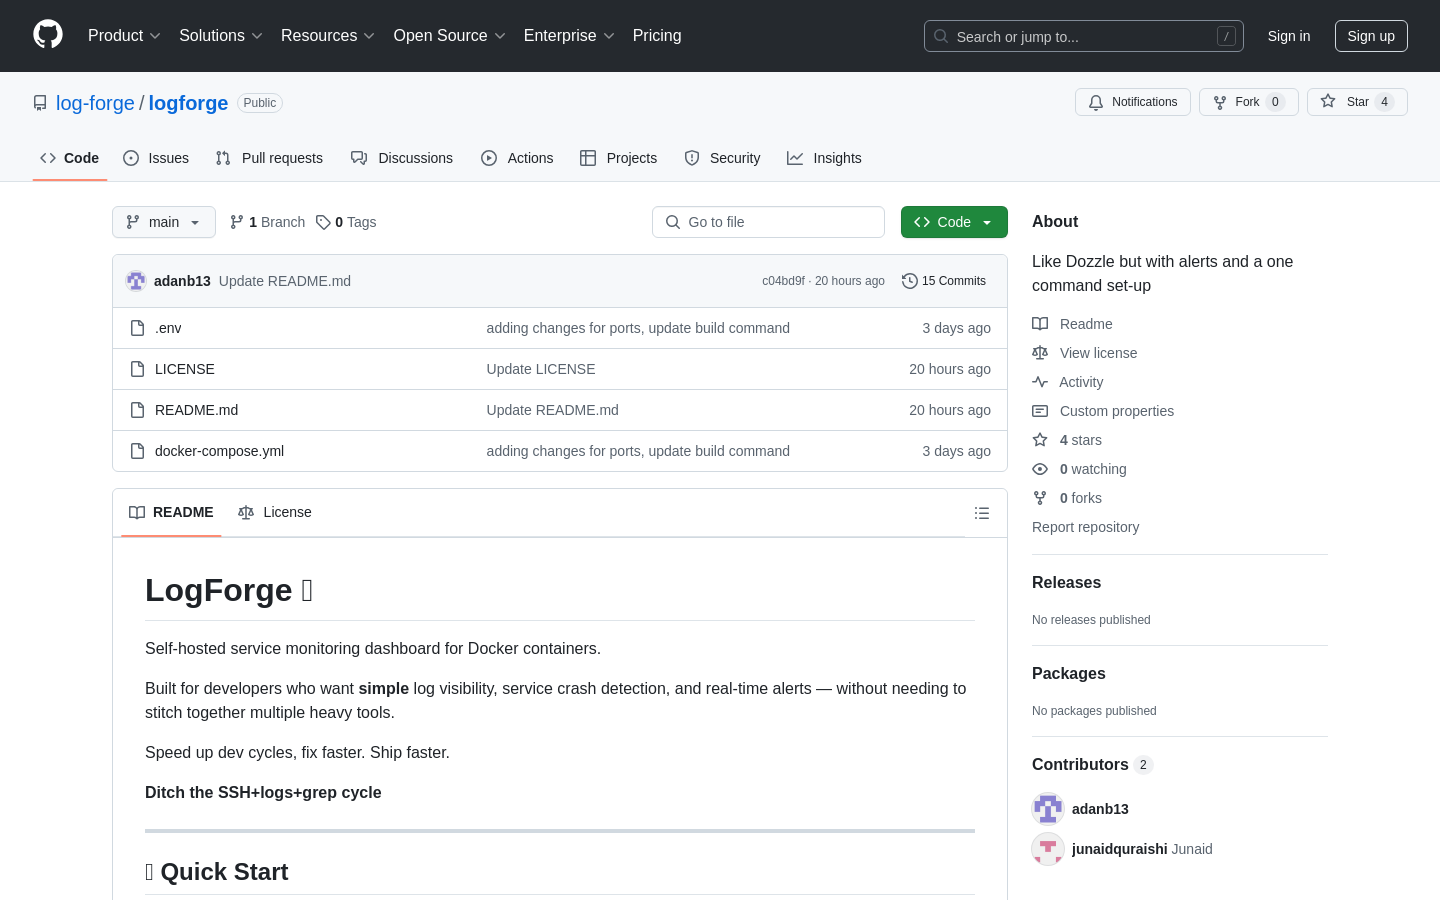Screen dimensions: 1440x900
Task: Open adanb13 author link in commit bar
Action: (x=182, y=281)
